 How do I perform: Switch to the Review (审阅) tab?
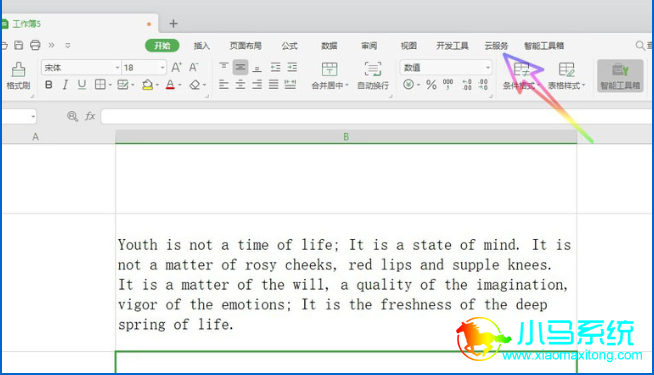[x=369, y=46]
